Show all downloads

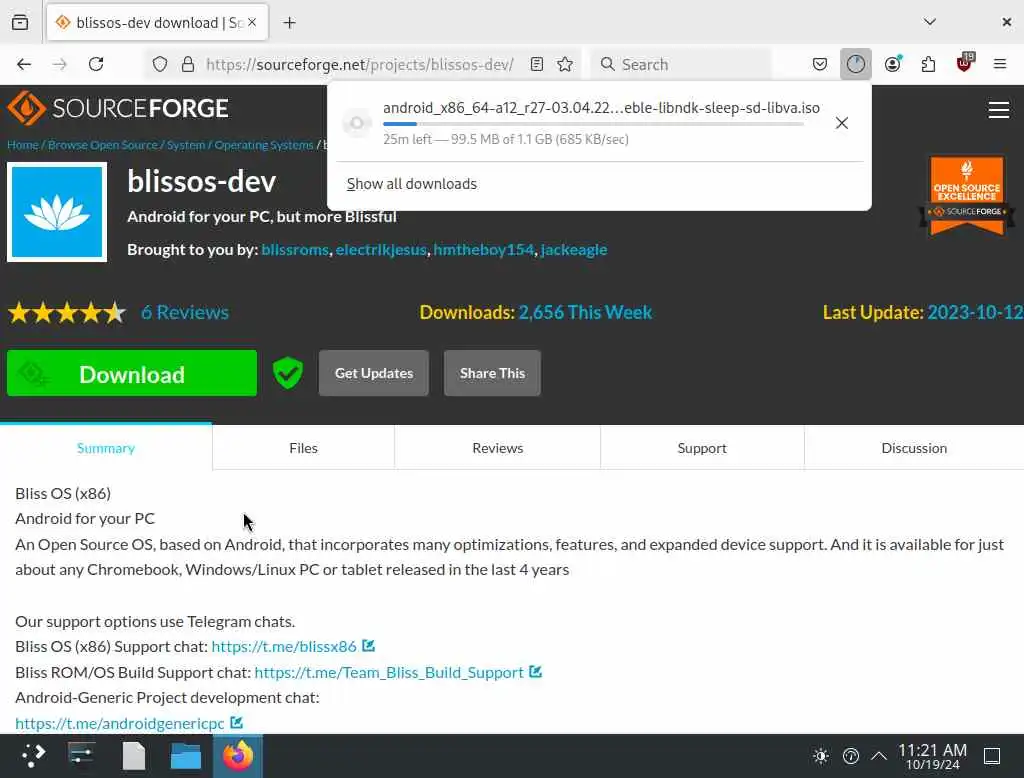(x=411, y=184)
